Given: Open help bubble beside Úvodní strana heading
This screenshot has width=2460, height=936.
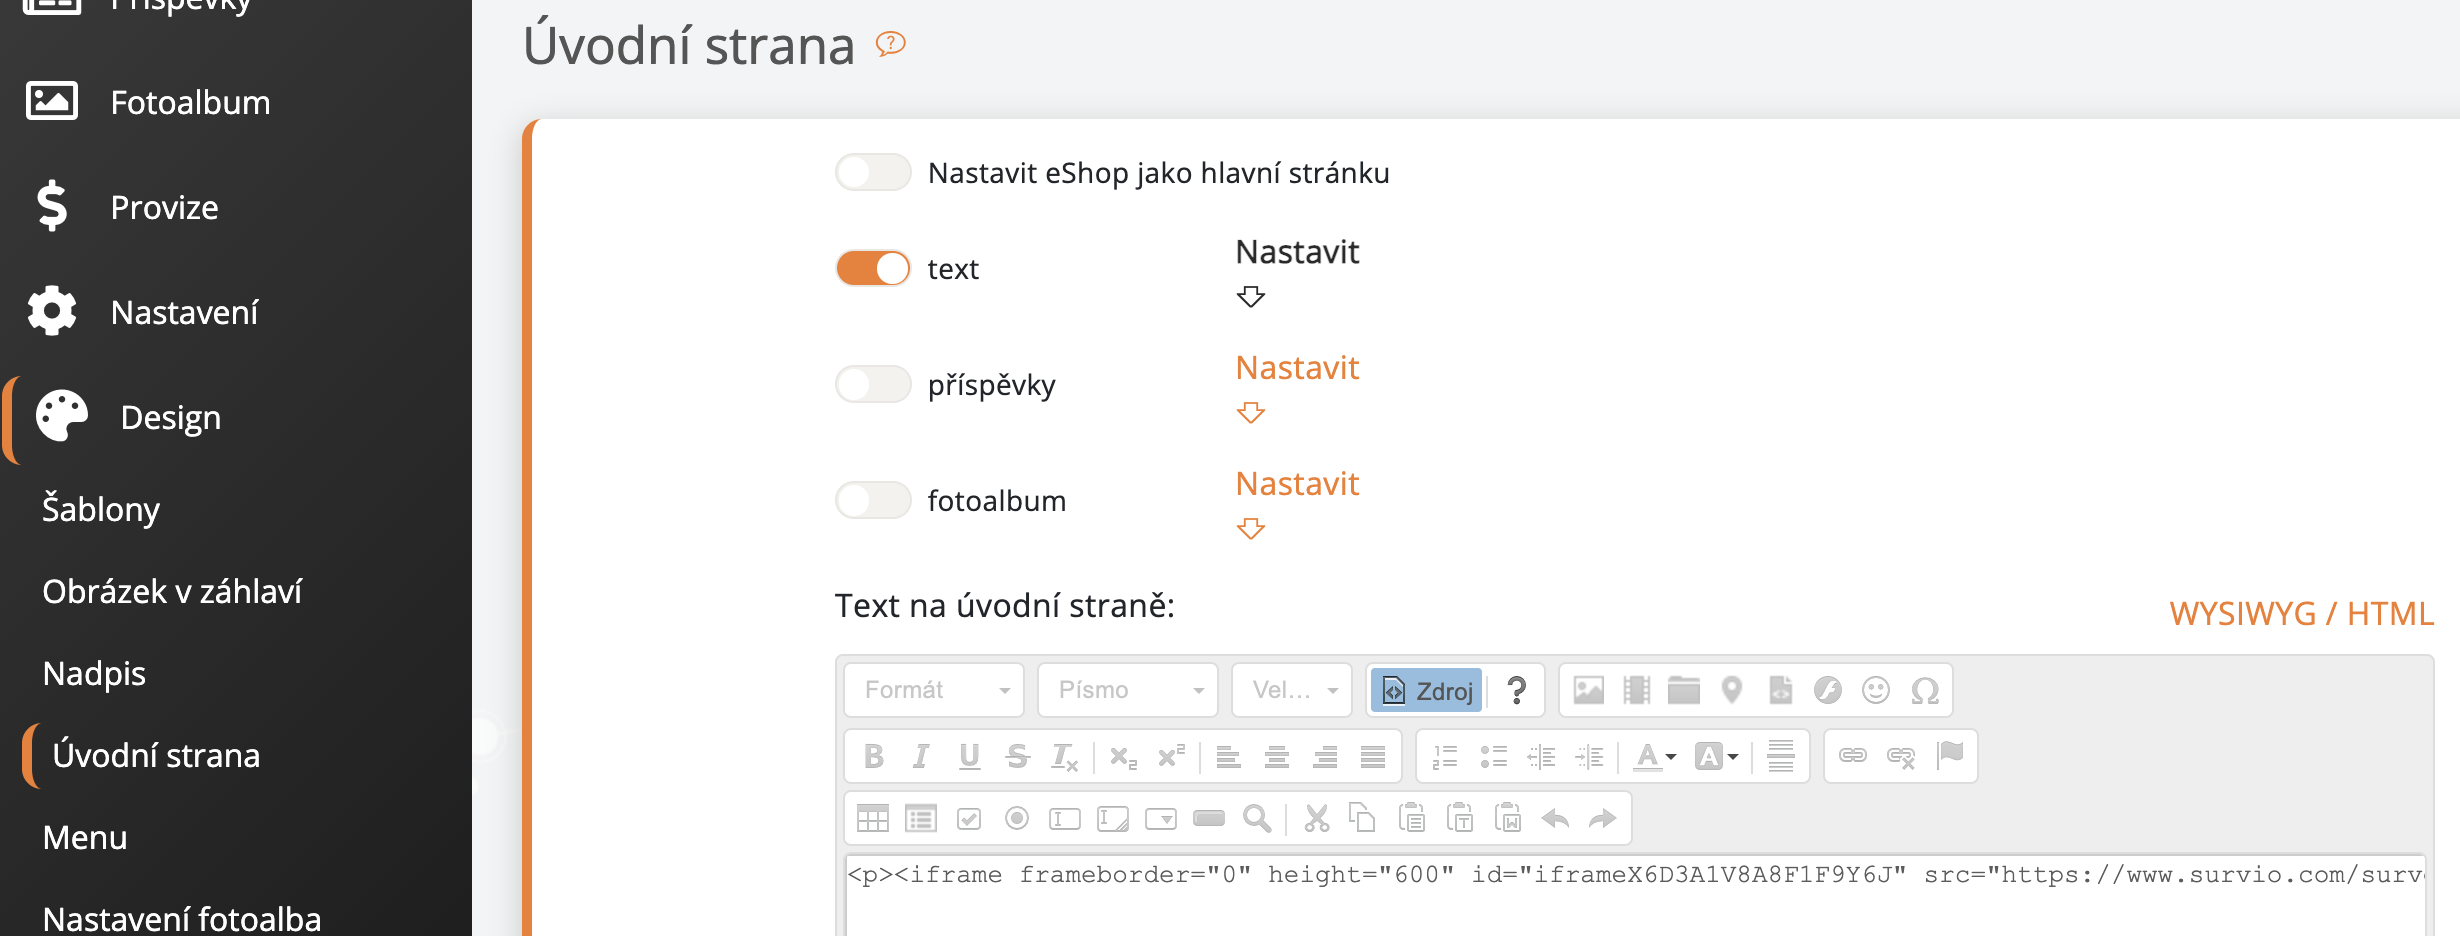Looking at the screenshot, I should pos(890,44).
